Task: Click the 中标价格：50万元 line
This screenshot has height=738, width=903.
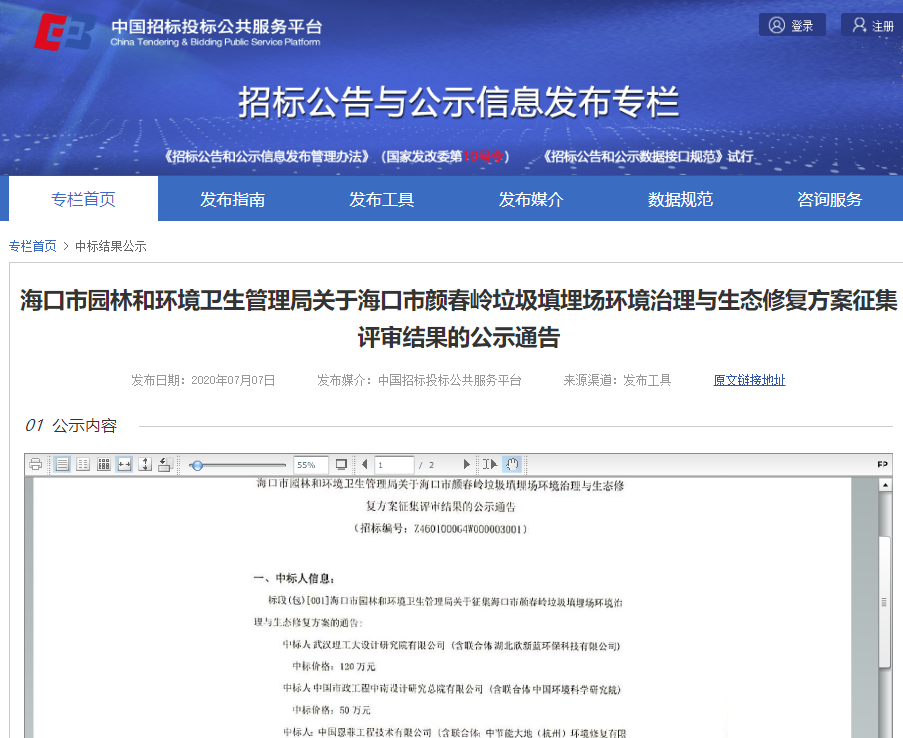Action: tap(331, 710)
